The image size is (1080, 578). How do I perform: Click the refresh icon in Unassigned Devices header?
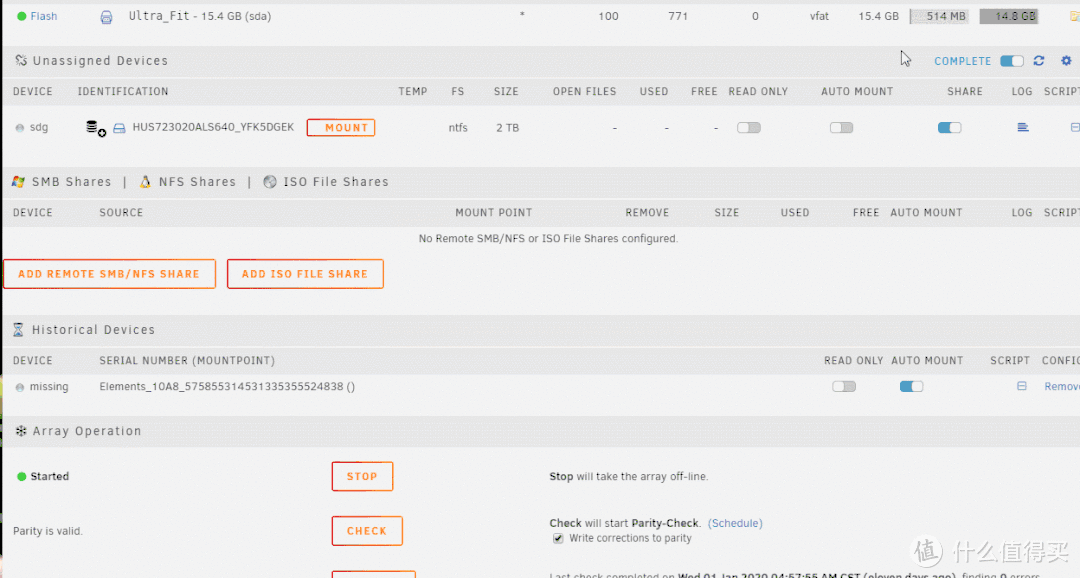tap(1039, 61)
